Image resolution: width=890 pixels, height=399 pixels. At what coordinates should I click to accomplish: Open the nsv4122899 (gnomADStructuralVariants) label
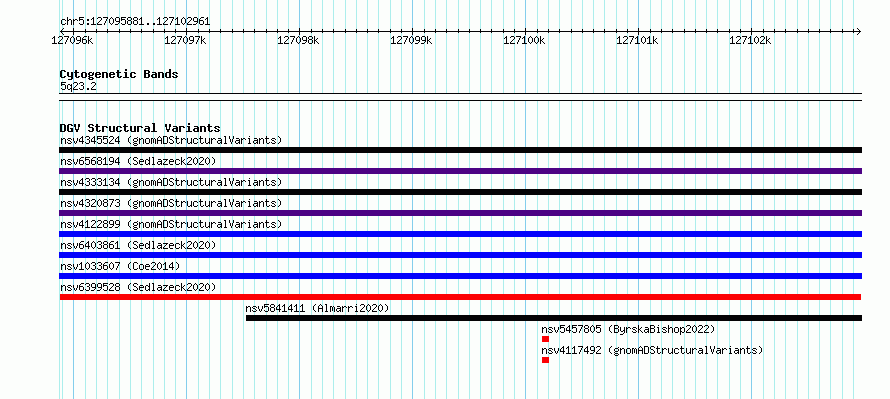coord(171,224)
